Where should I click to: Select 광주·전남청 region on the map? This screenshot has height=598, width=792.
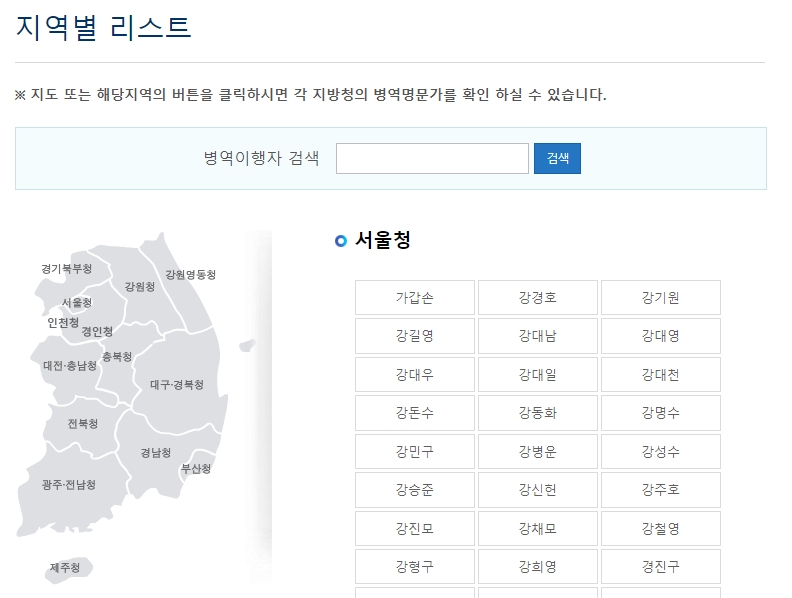click(x=69, y=485)
